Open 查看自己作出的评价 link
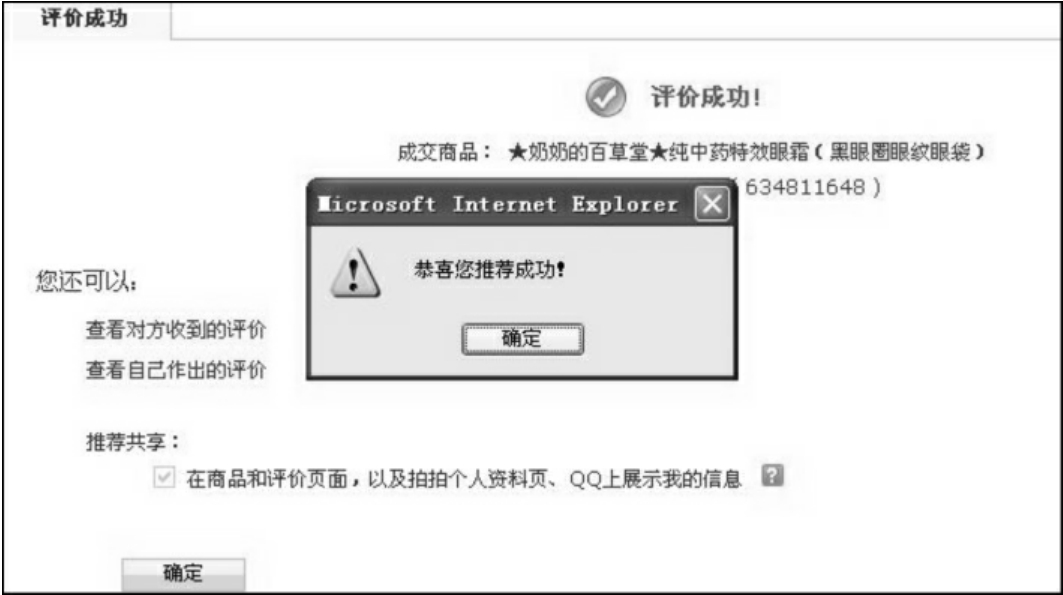The height and width of the screenshot is (595, 1063). tap(176, 370)
